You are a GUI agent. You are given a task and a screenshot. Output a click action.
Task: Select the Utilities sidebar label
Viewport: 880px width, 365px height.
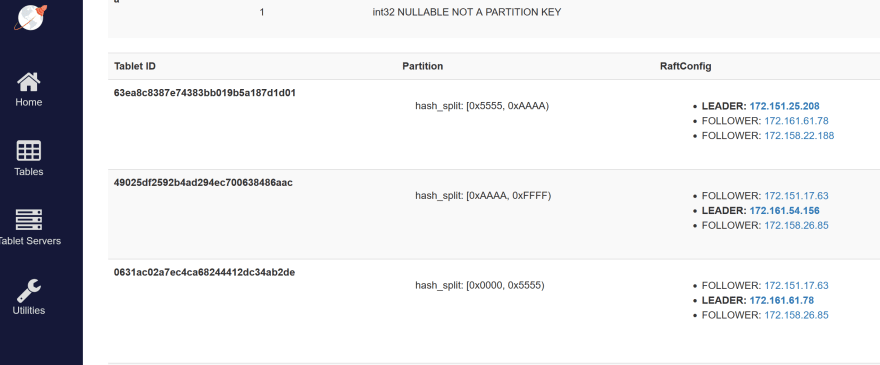pos(29,310)
